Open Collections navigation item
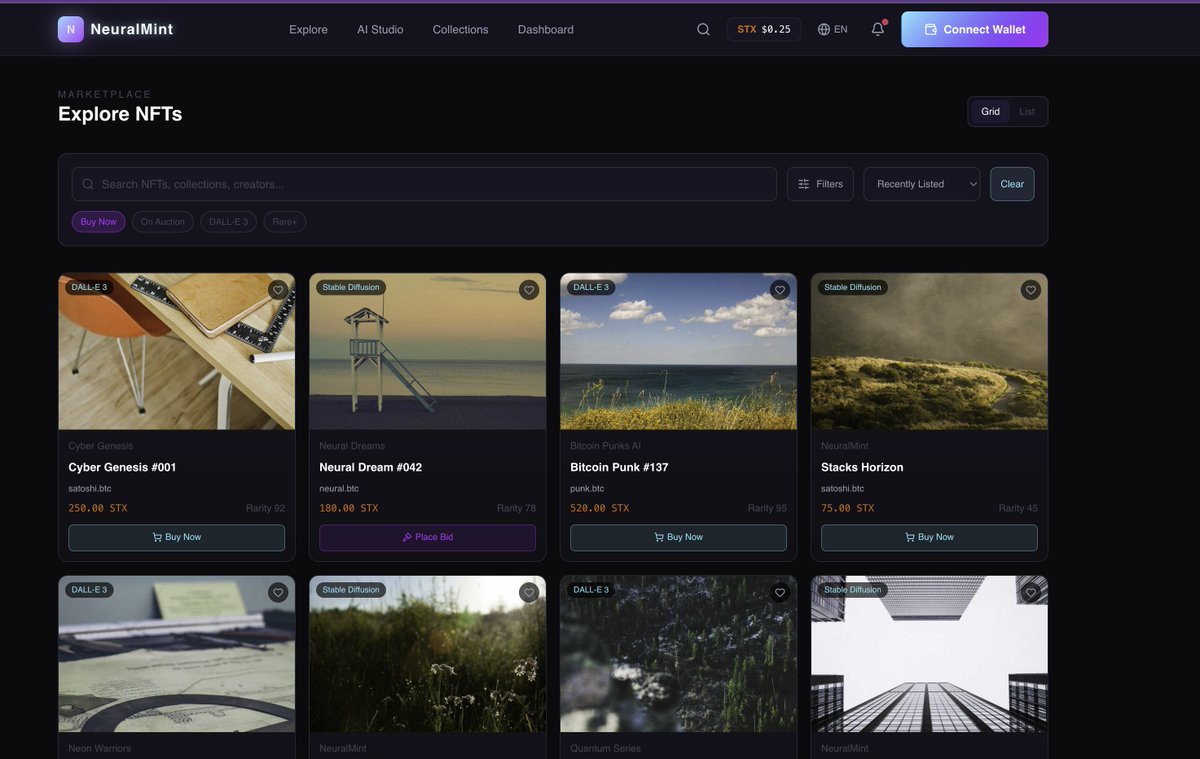This screenshot has height=759, width=1200. [460, 29]
